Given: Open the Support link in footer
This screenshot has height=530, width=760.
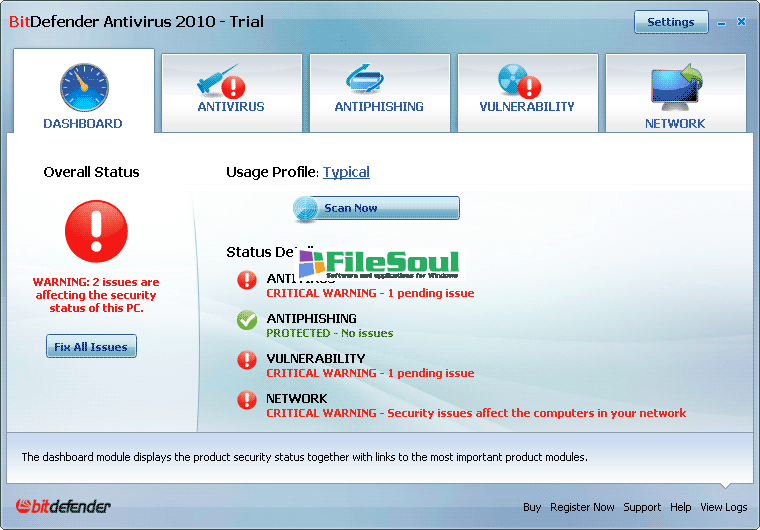Looking at the screenshot, I should pyautogui.click(x=642, y=507).
